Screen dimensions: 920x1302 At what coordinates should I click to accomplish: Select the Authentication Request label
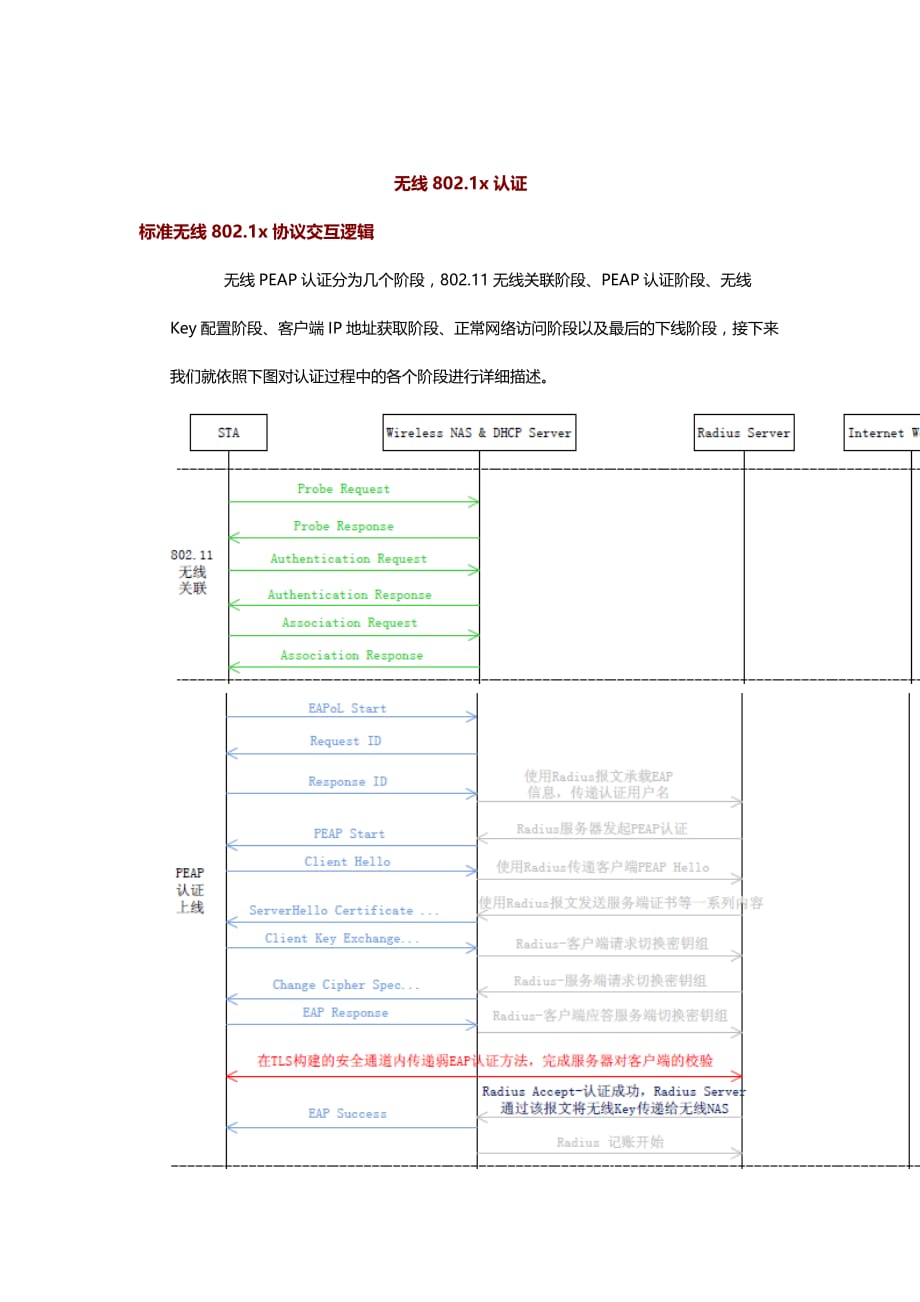click(348, 559)
